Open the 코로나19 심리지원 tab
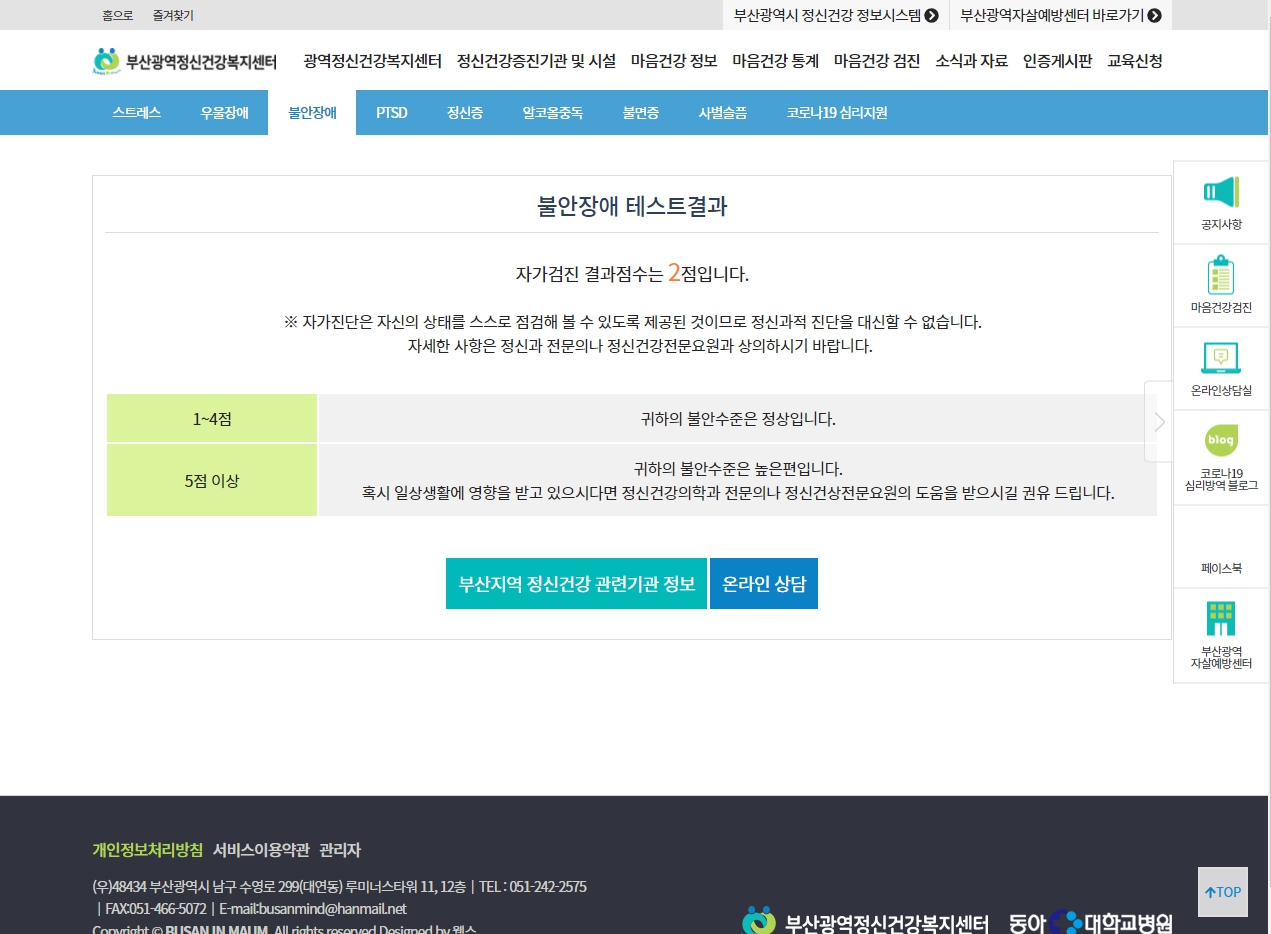Screen dimensions: 1271x934 coord(836,113)
